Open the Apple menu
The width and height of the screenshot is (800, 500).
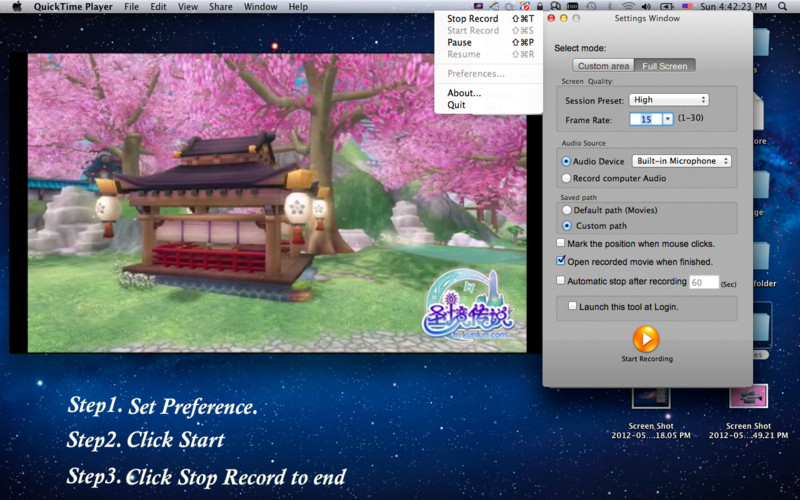tap(17, 7)
